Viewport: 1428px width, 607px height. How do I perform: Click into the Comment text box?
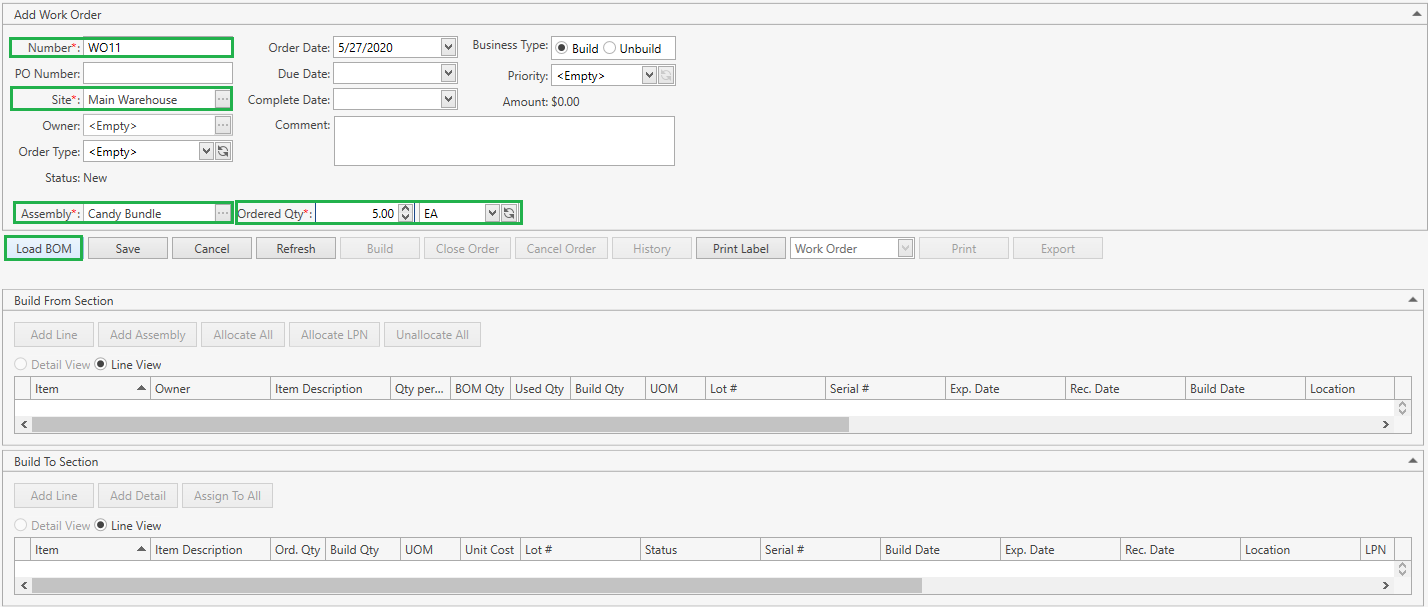(504, 141)
